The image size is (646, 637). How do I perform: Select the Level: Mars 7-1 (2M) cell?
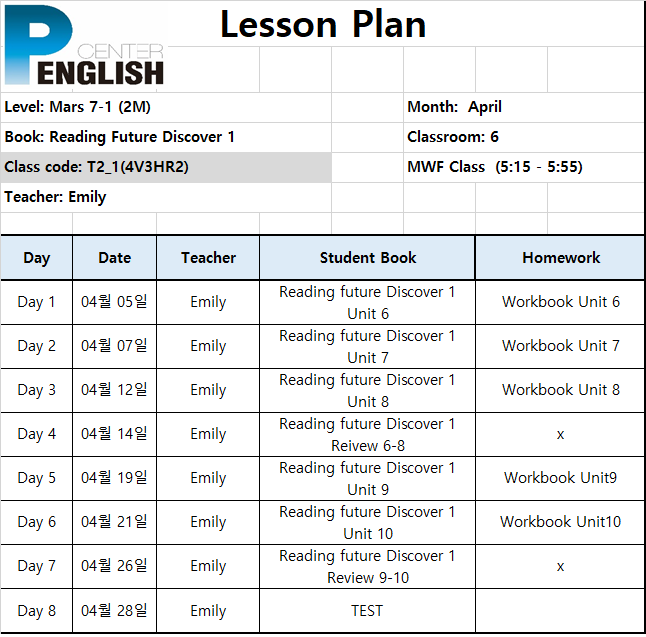(x=166, y=107)
